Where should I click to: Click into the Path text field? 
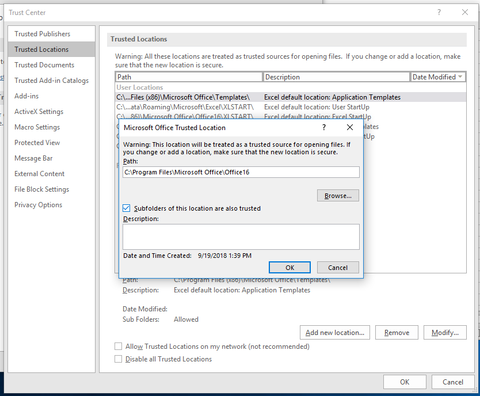point(241,172)
